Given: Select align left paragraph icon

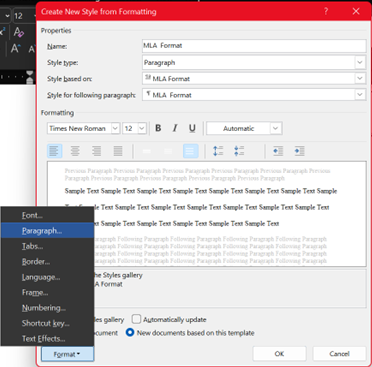Looking at the screenshot, I should (54, 151).
